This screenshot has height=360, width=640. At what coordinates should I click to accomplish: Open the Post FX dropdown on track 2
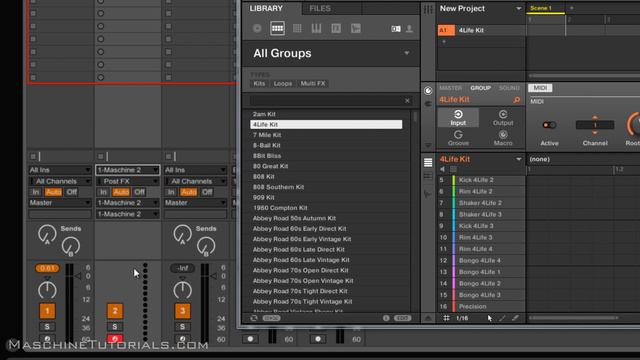pyautogui.click(x=127, y=181)
